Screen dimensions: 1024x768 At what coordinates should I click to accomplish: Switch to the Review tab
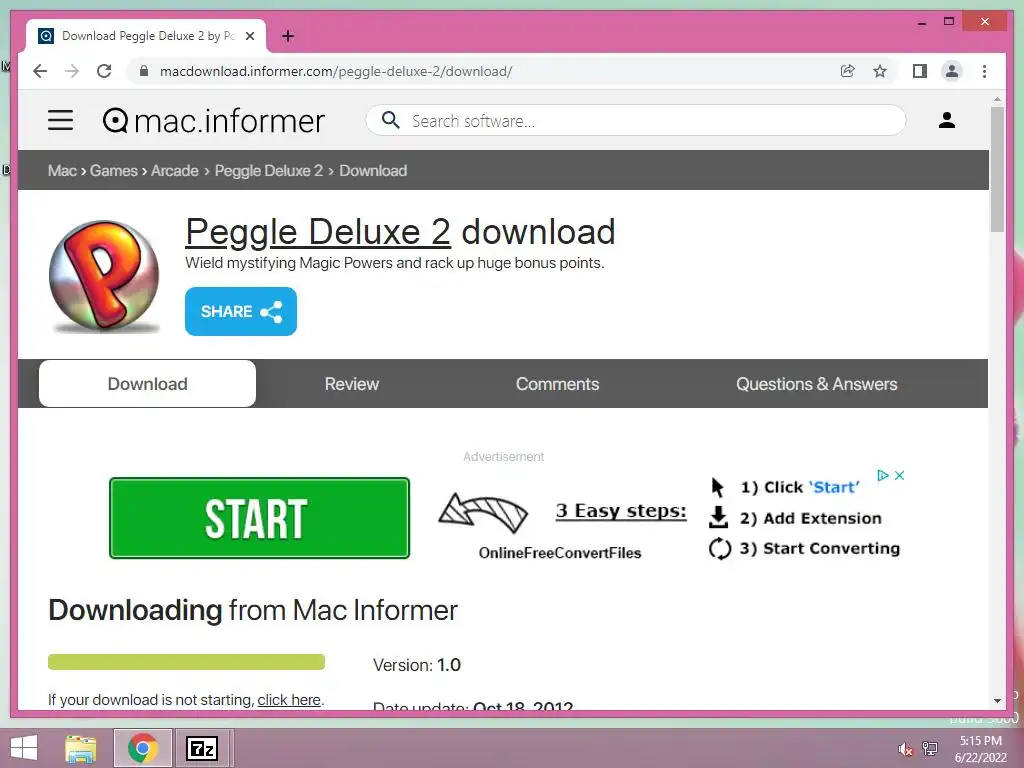tap(351, 384)
